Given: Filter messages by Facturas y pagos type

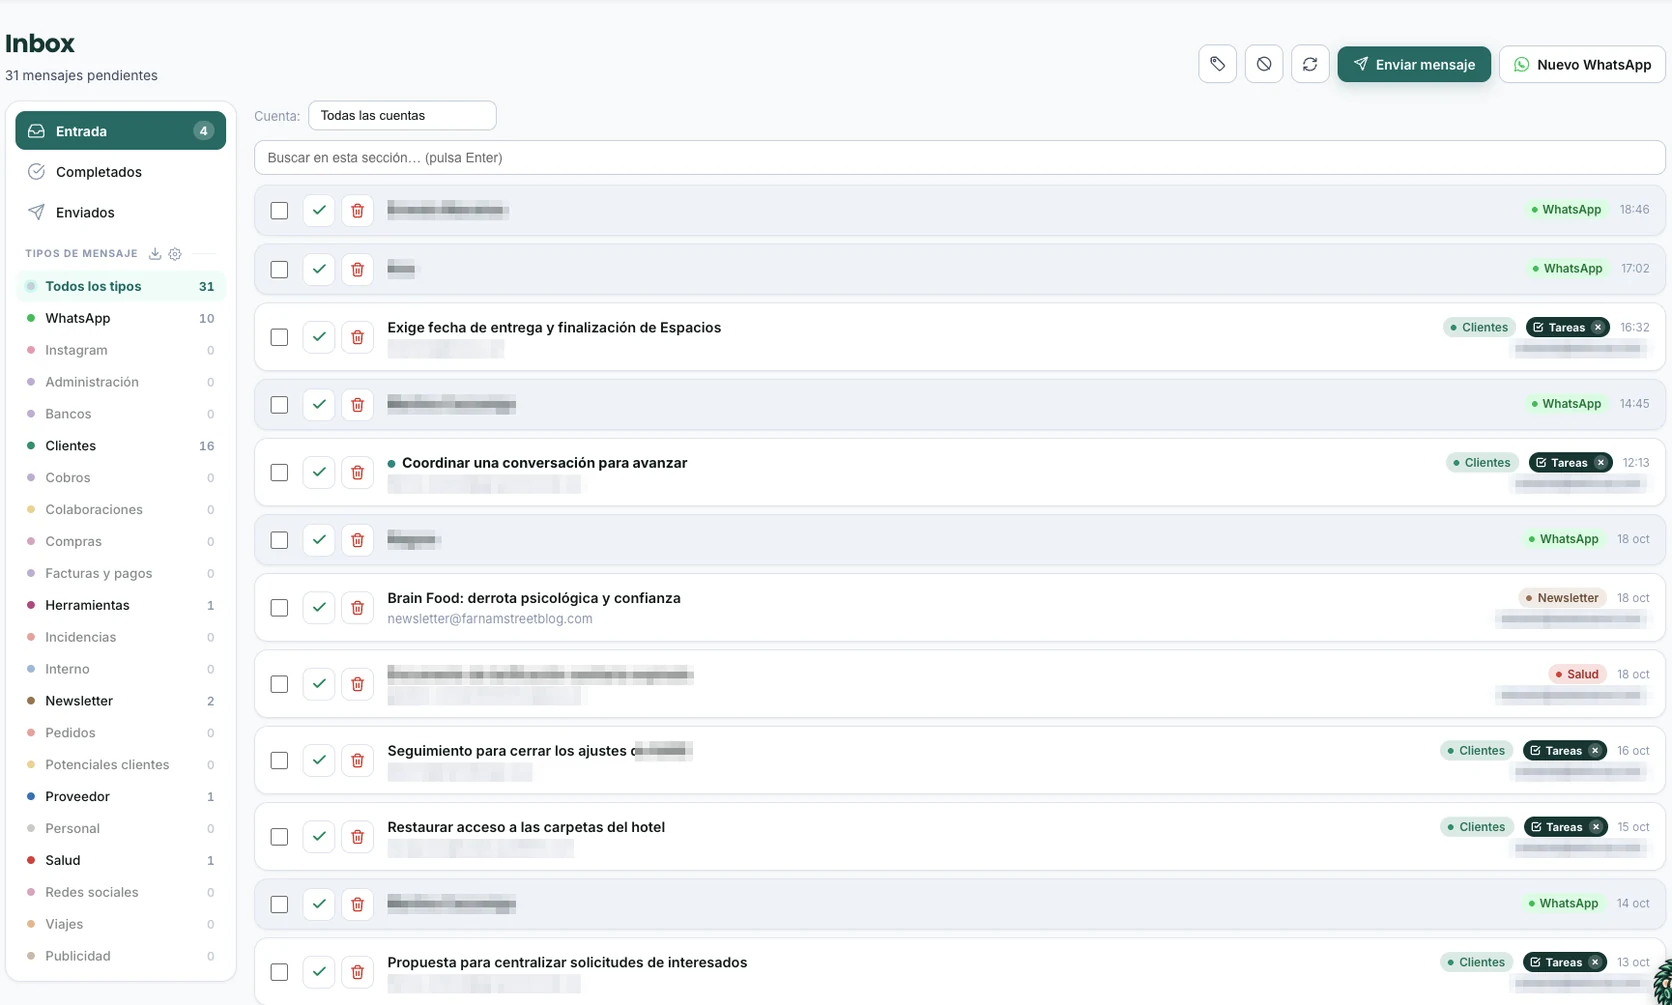Looking at the screenshot, I should (121, 573).
